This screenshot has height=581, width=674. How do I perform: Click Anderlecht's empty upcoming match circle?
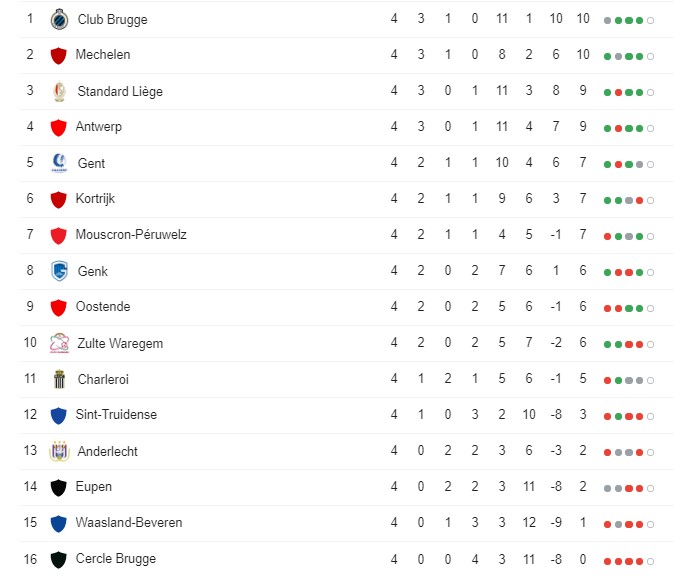click(650, 453)
